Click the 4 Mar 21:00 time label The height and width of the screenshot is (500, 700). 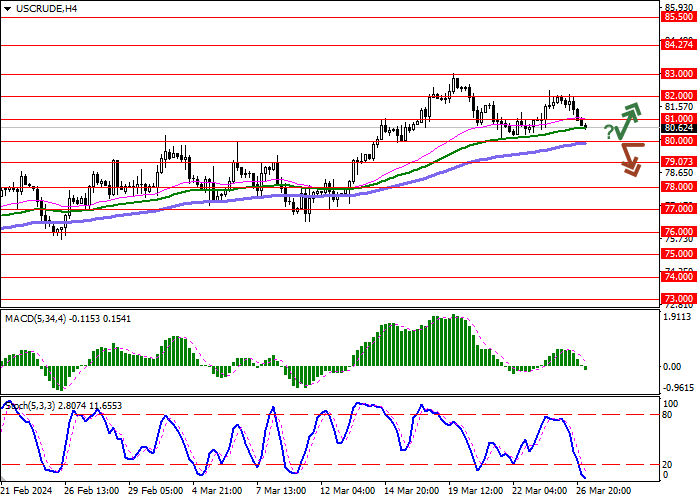point(218,491)
